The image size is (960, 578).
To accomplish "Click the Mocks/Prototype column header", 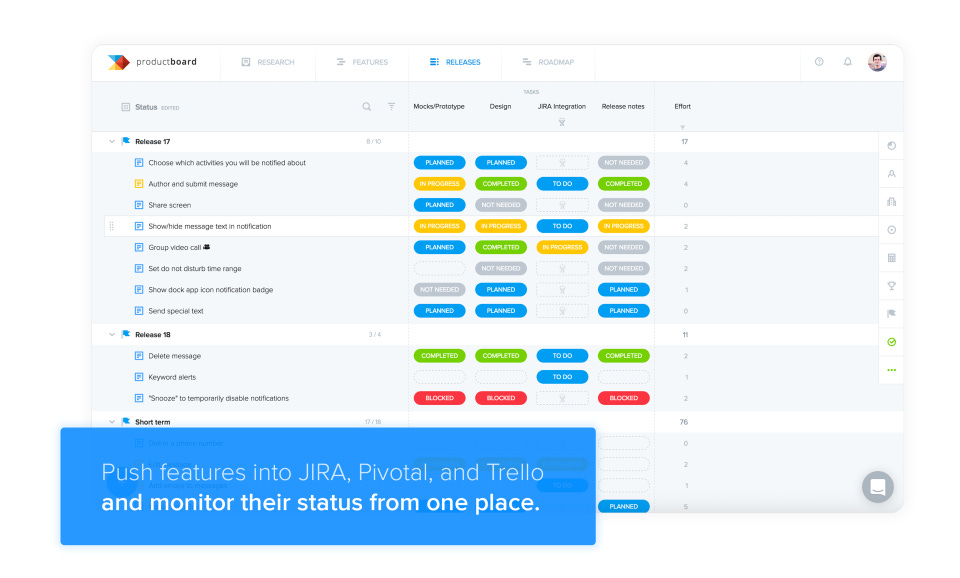I will (439, 107).
